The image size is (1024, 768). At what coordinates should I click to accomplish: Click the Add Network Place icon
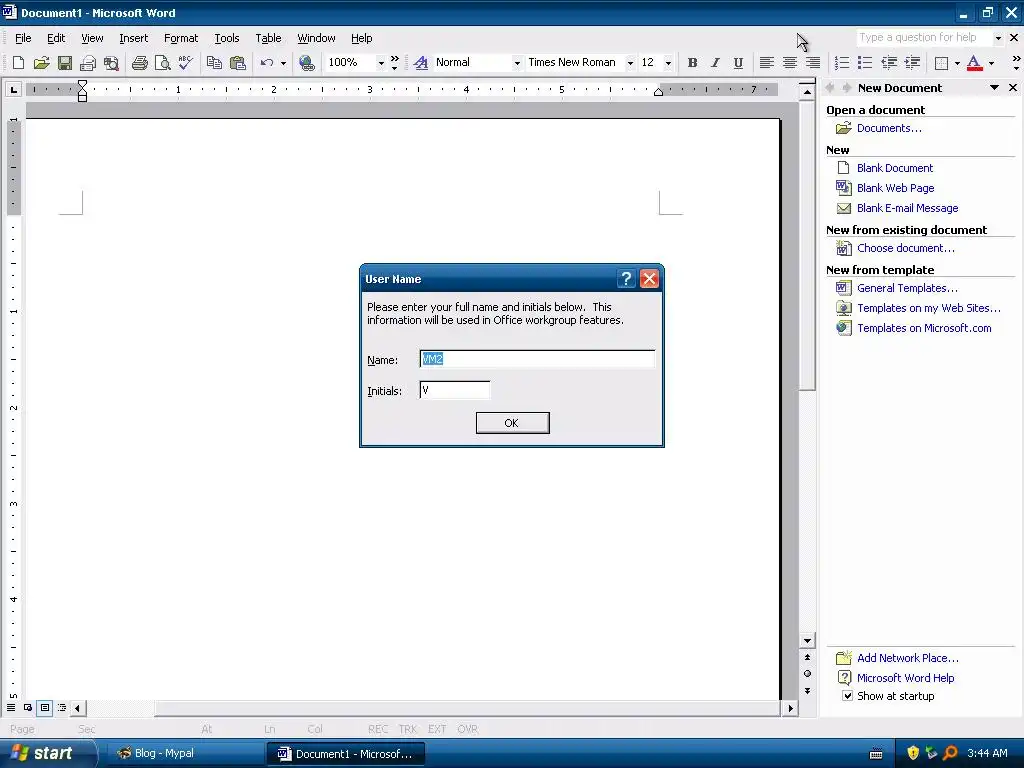click(844, 658)
